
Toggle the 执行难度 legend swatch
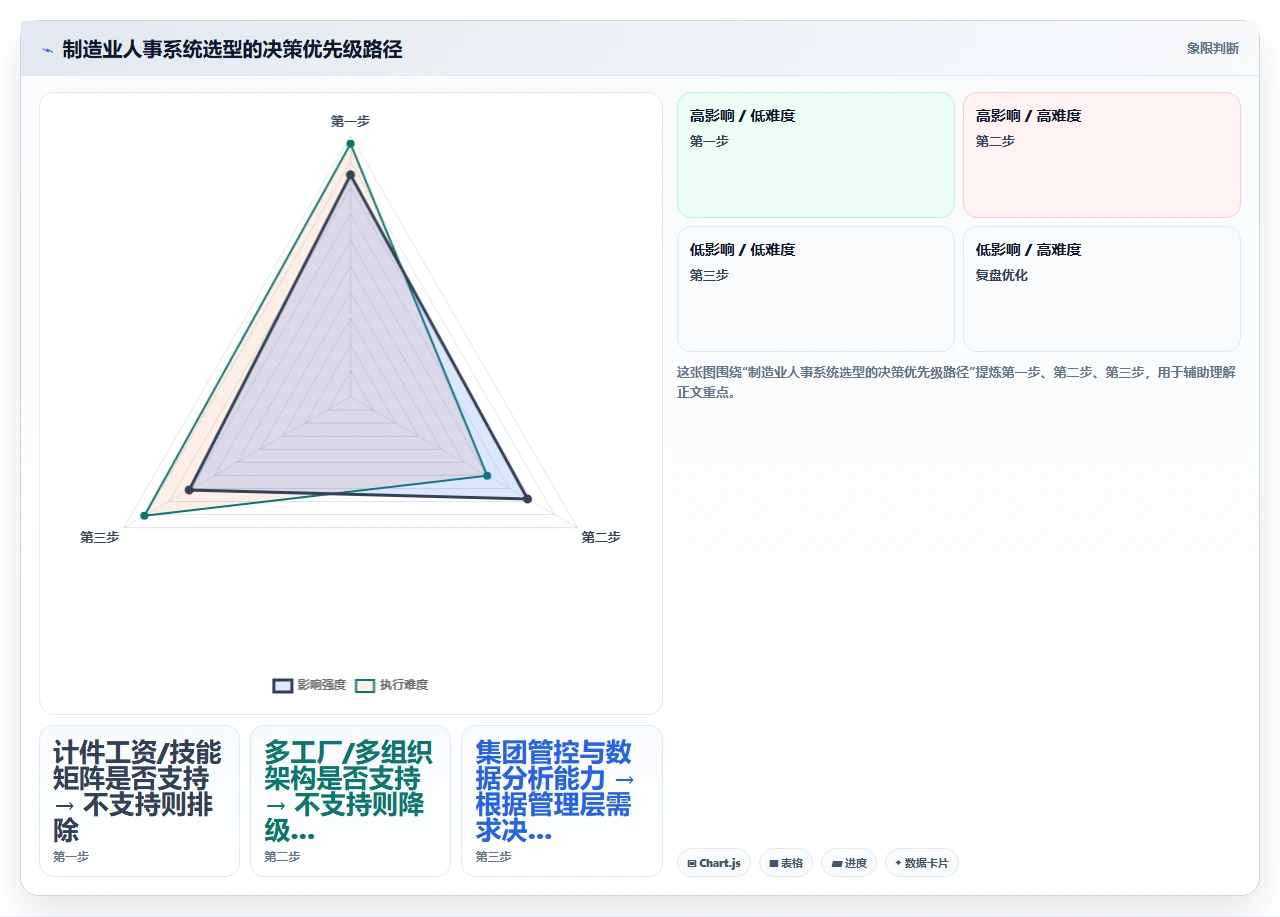point(365,685)
